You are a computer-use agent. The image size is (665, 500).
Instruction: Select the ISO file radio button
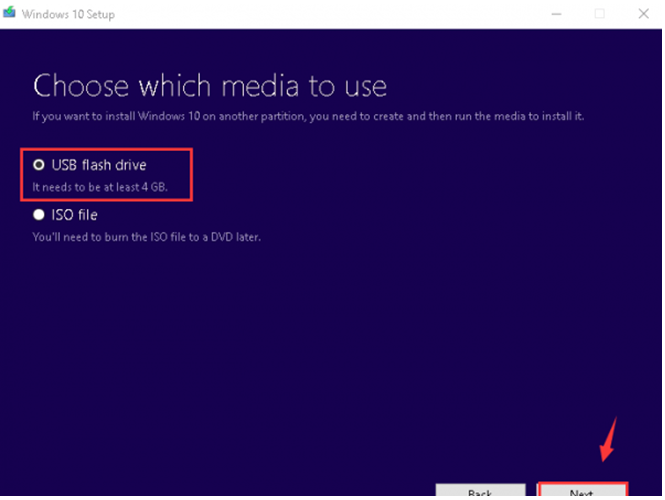click(39, 215)
